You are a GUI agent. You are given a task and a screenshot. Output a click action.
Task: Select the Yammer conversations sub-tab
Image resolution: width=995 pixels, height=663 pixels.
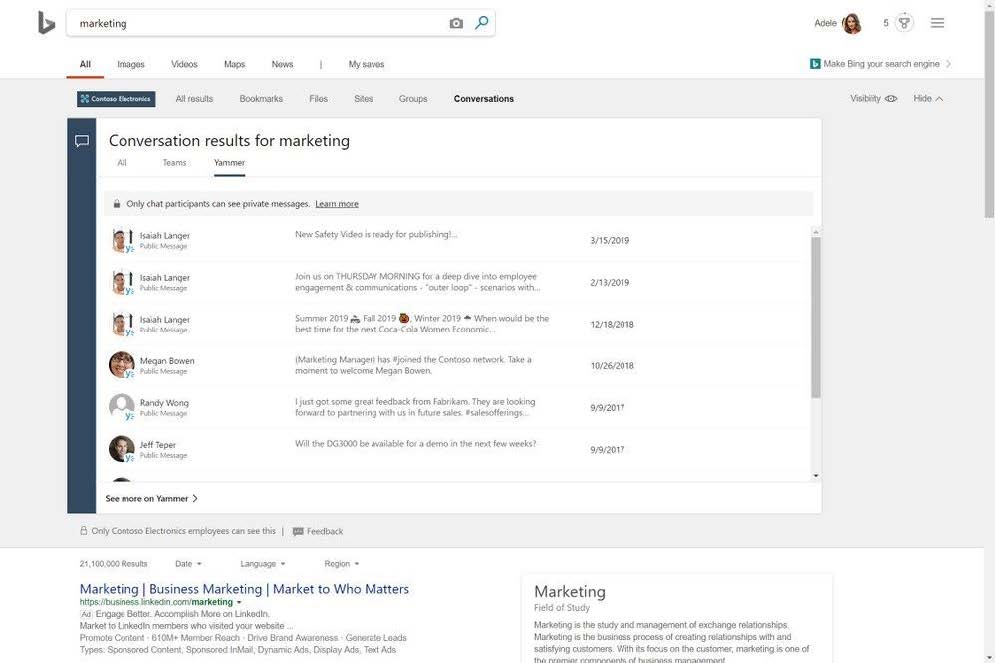click(229, 163)
